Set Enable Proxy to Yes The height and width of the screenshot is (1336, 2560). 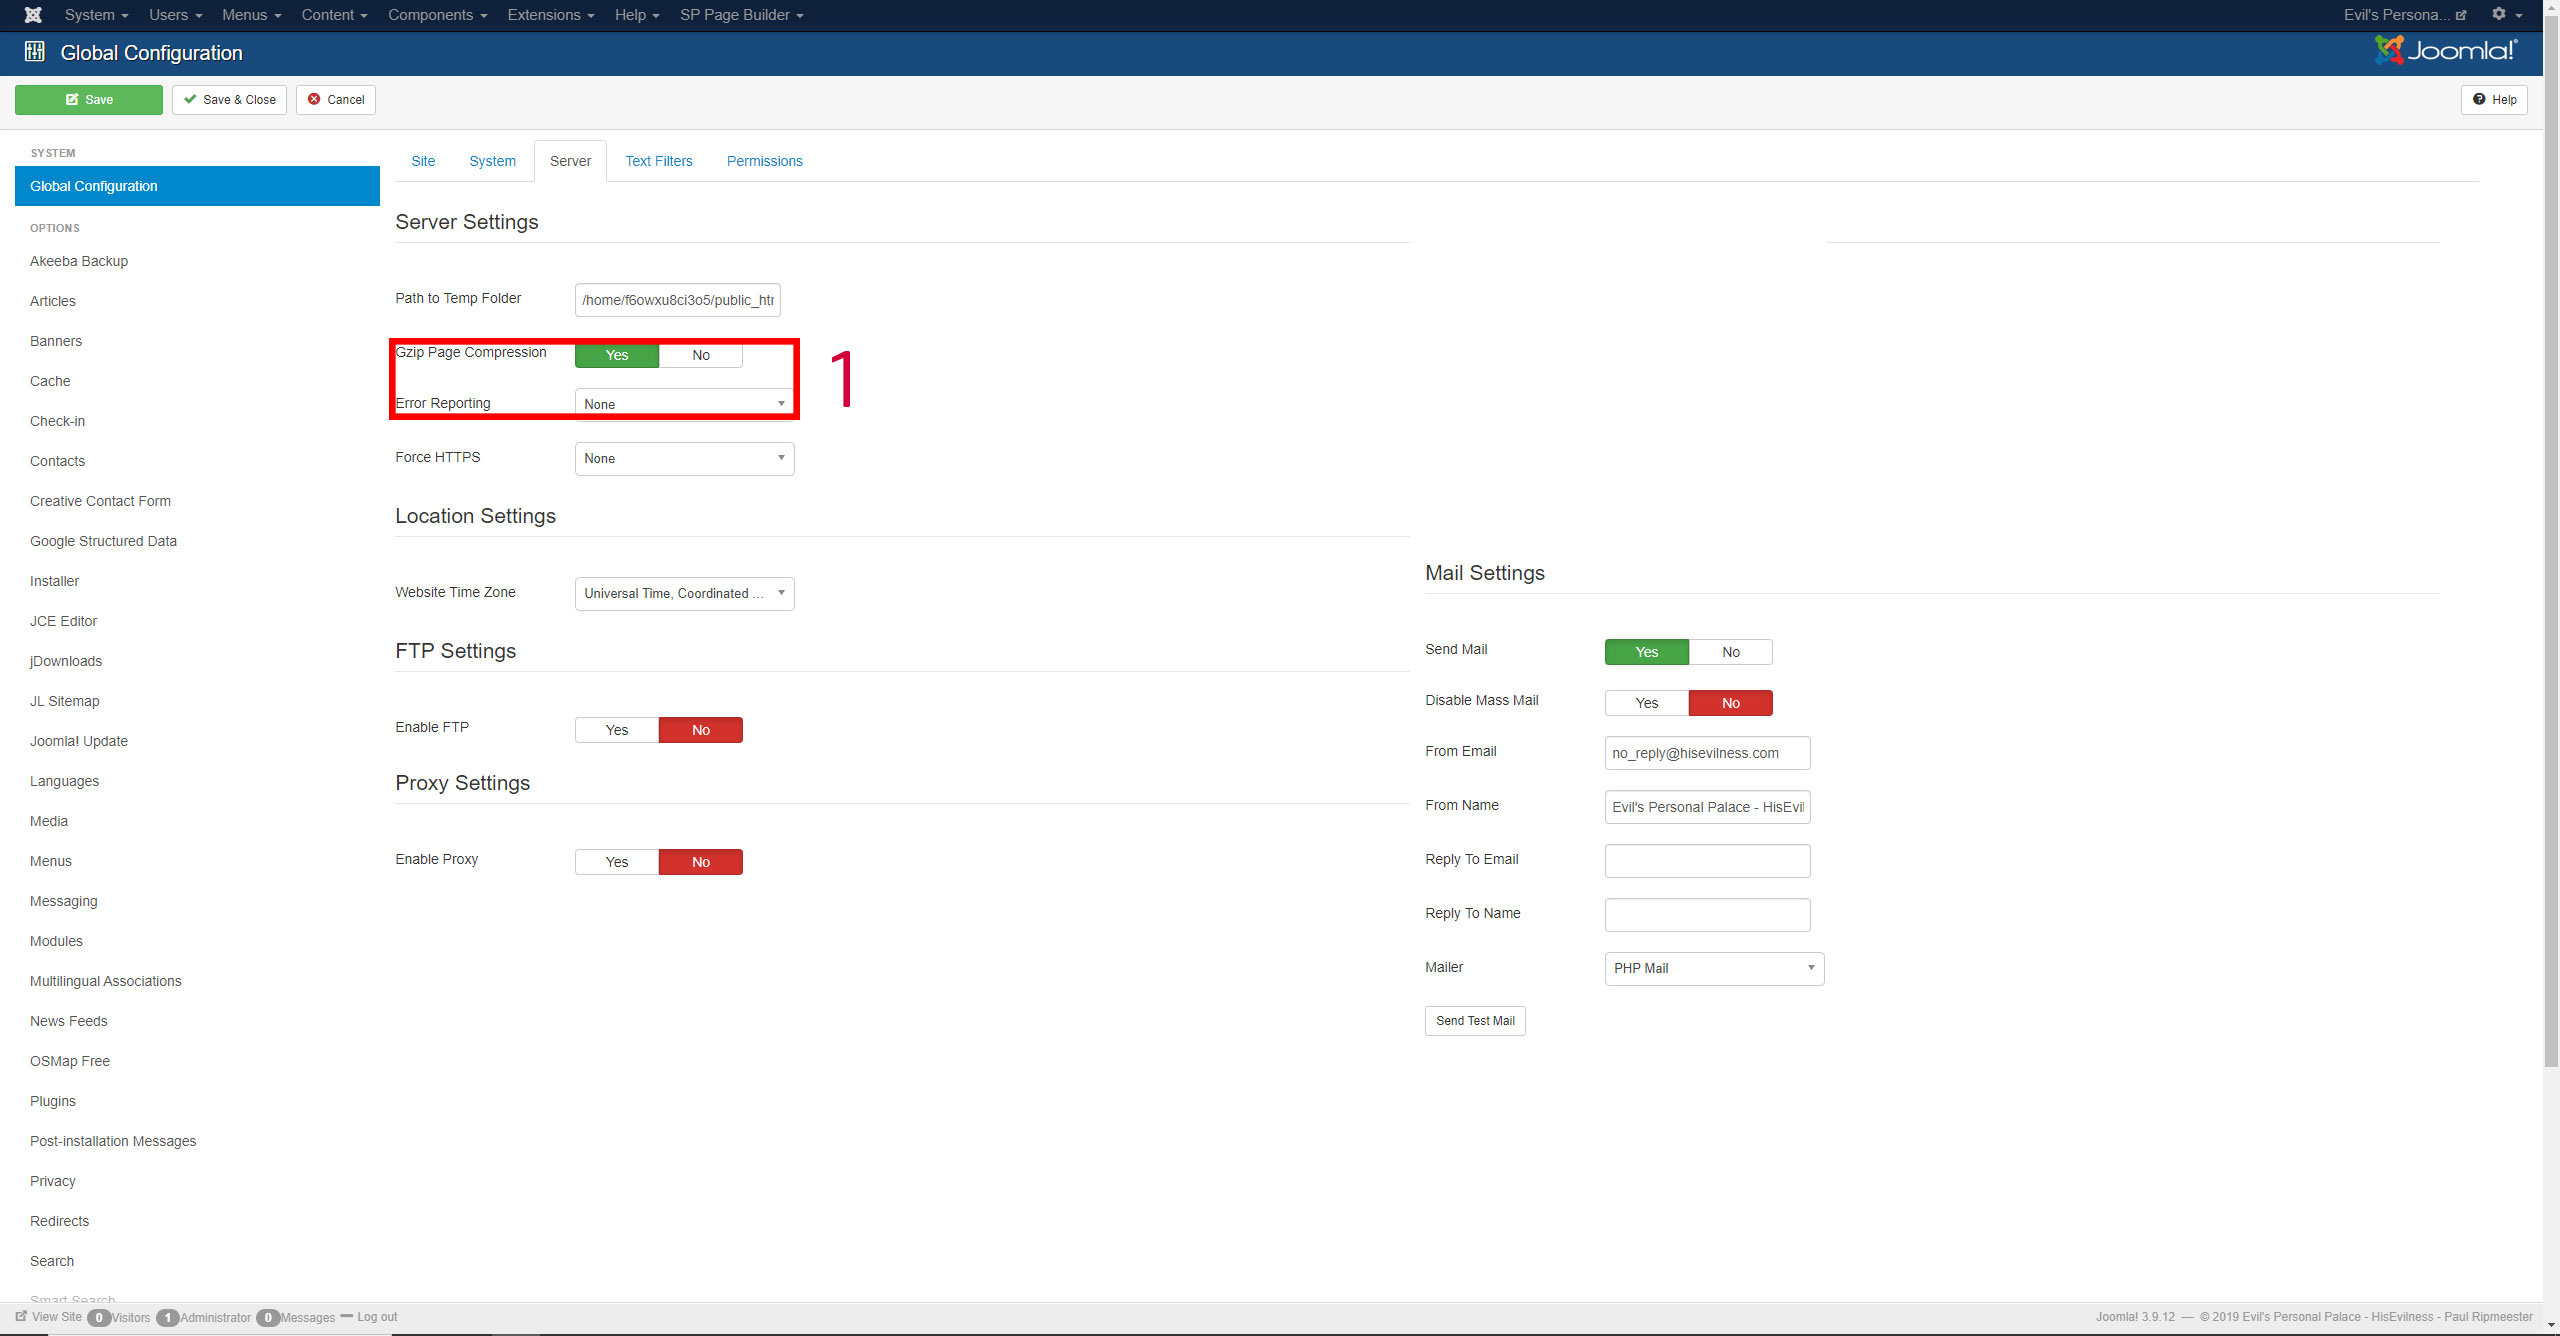(x=617, y=862)
